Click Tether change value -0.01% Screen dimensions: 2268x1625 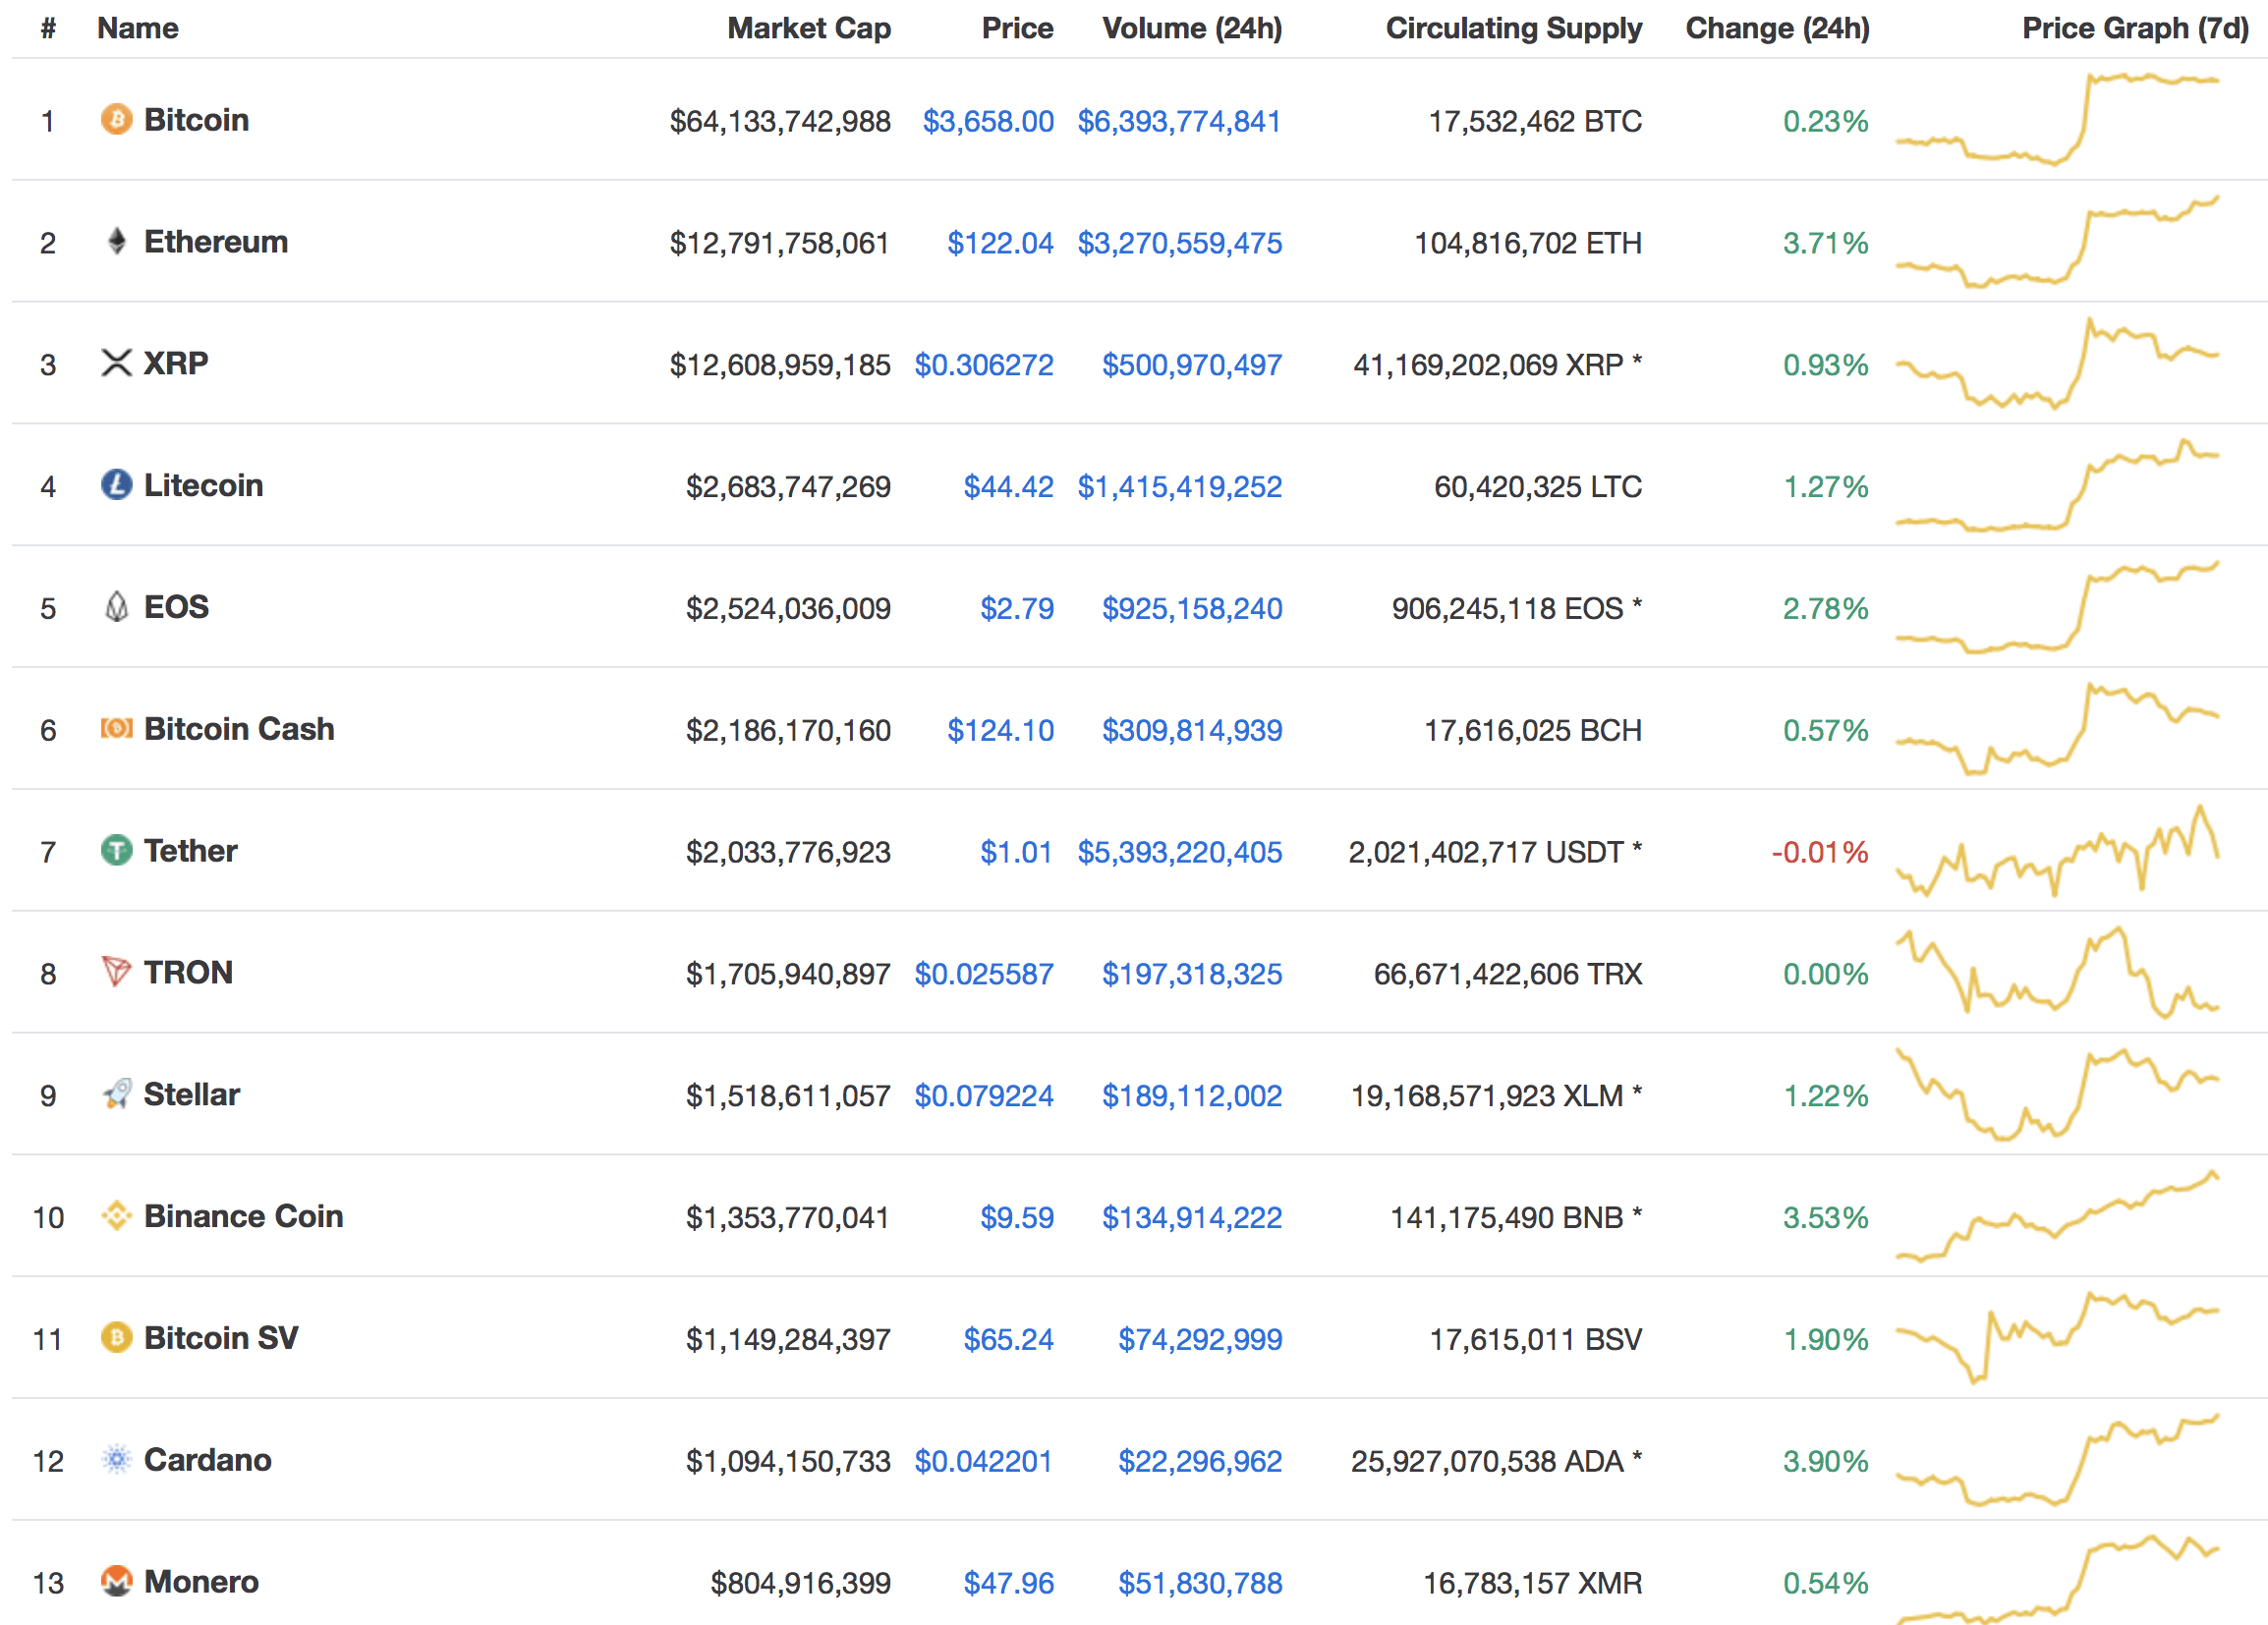point(1819,853)
